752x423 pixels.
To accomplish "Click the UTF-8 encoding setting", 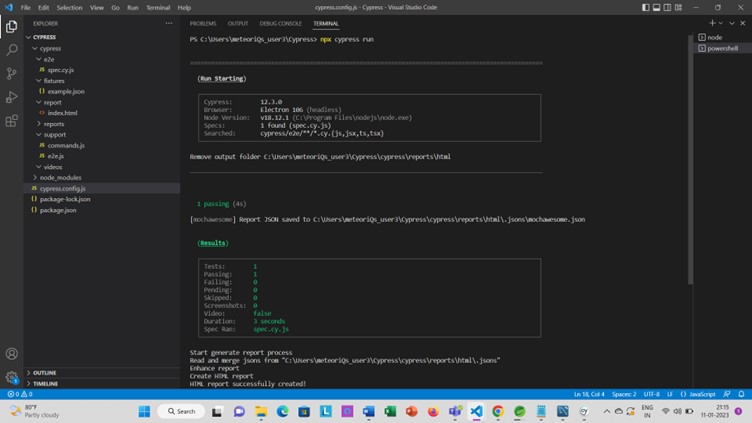I will [651, 394].
